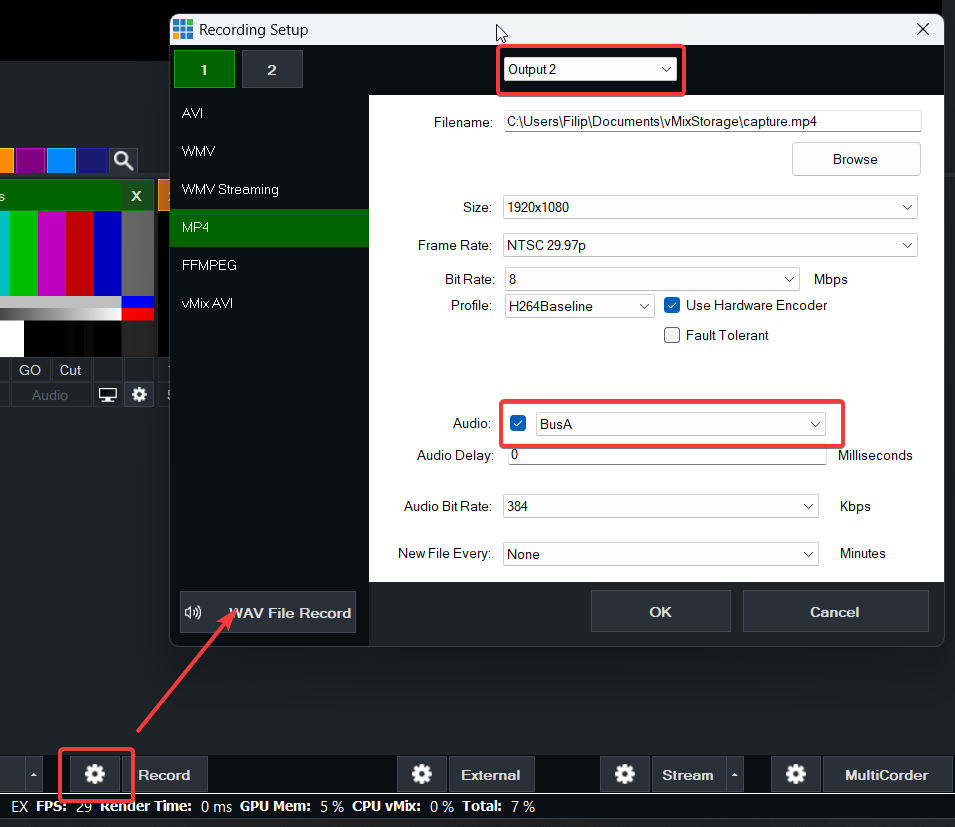Select the WMV format
Image resolution: width=955 pixels, height=827 pixels.
[x=269, y=151]
